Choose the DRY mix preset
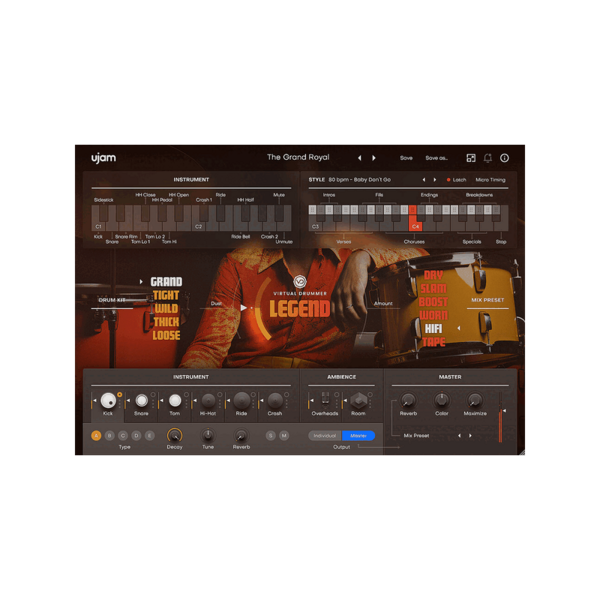The image size is (600, 600). pos(433,275)
